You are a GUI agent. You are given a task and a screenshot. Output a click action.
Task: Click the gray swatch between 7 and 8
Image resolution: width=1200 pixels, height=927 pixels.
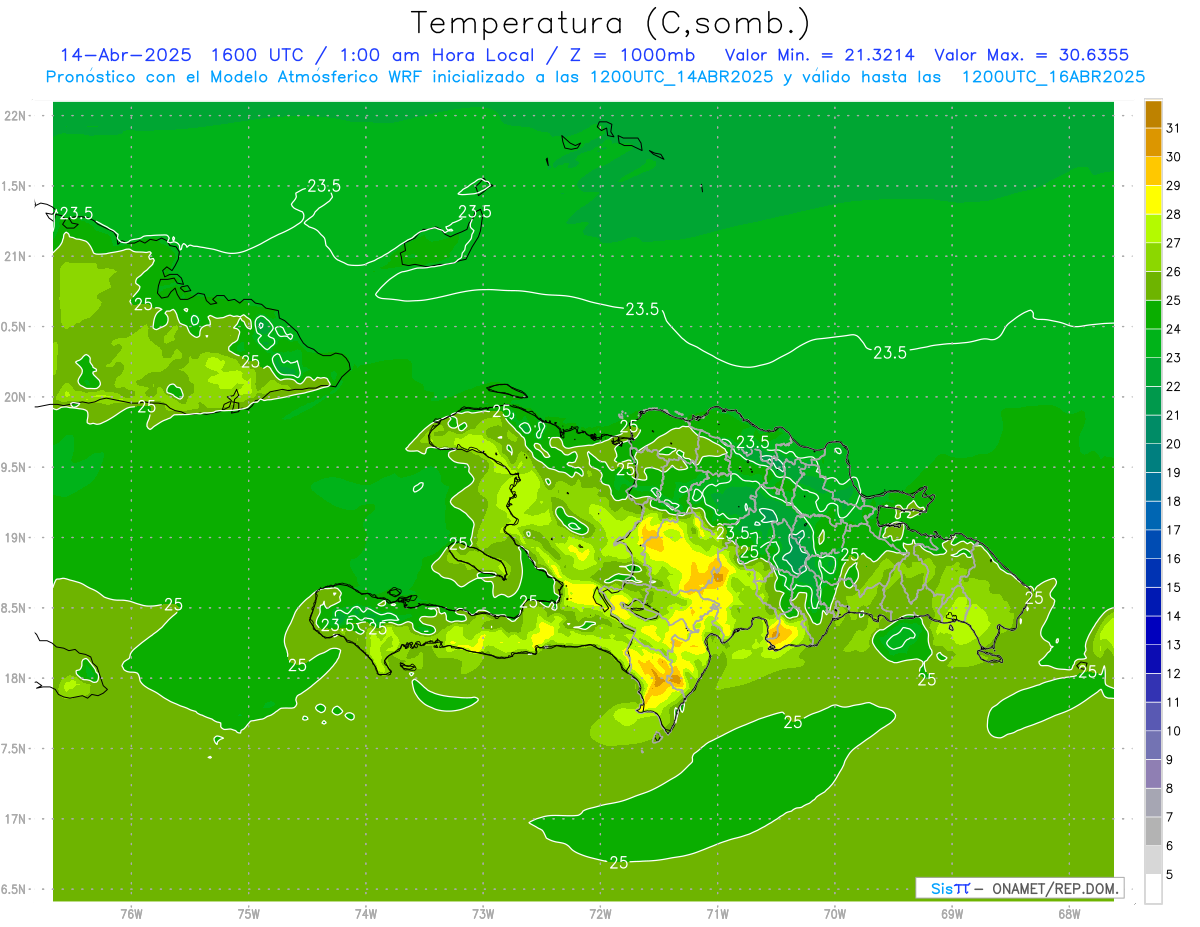tap(1153, 803)
